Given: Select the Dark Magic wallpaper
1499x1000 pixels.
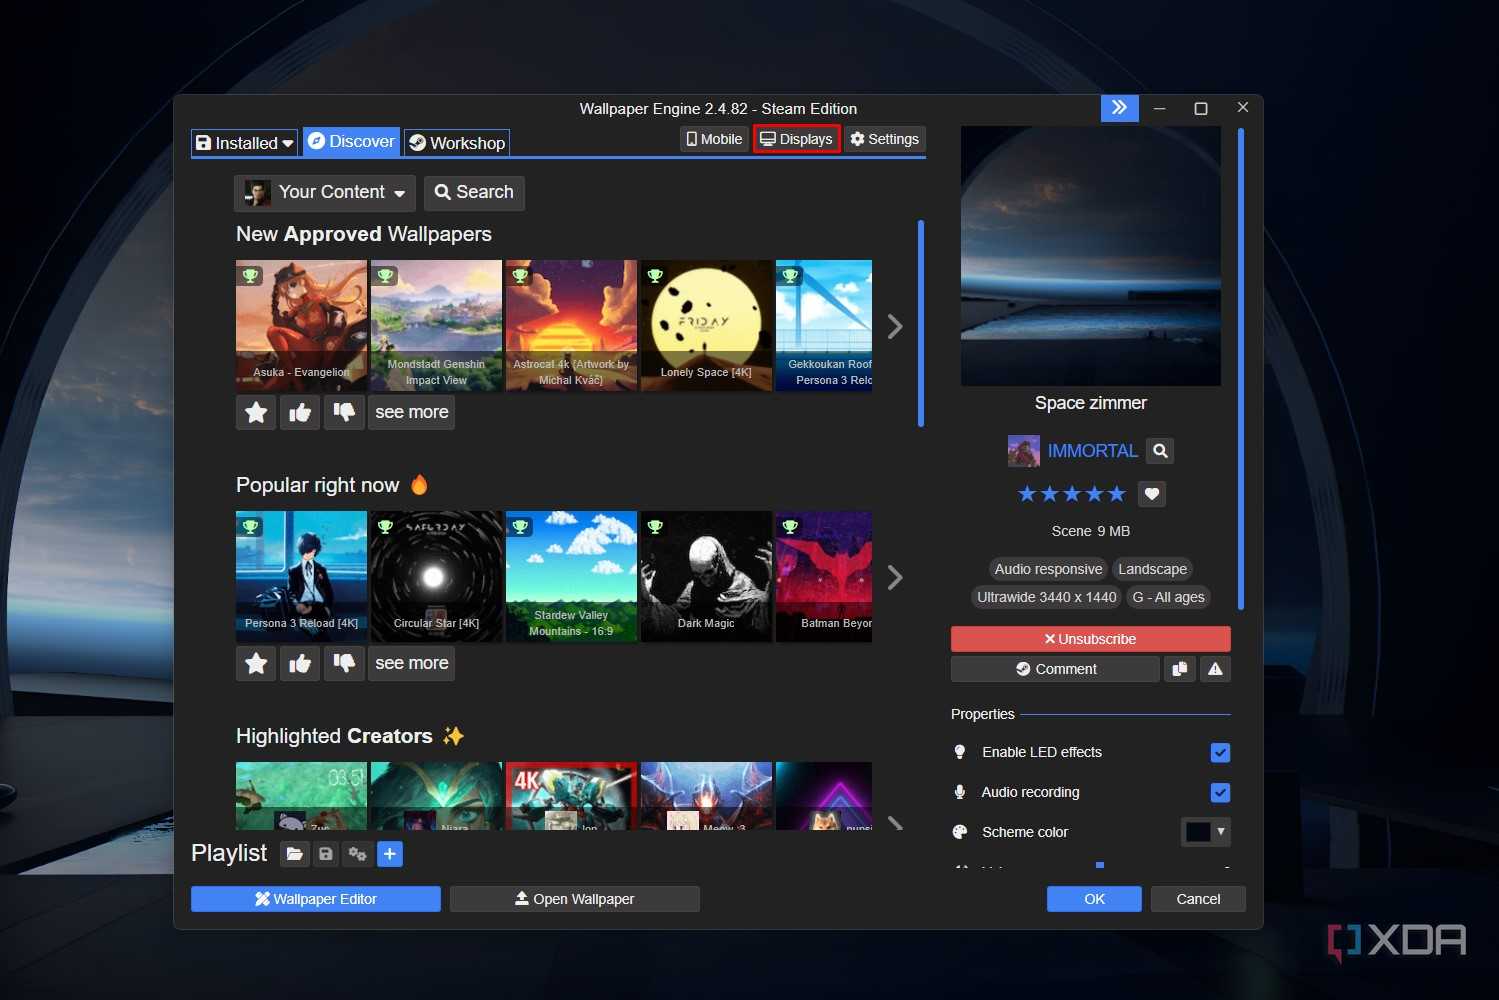Looking at the screenshot, I should pyautogui.click(x=706, y=576).
